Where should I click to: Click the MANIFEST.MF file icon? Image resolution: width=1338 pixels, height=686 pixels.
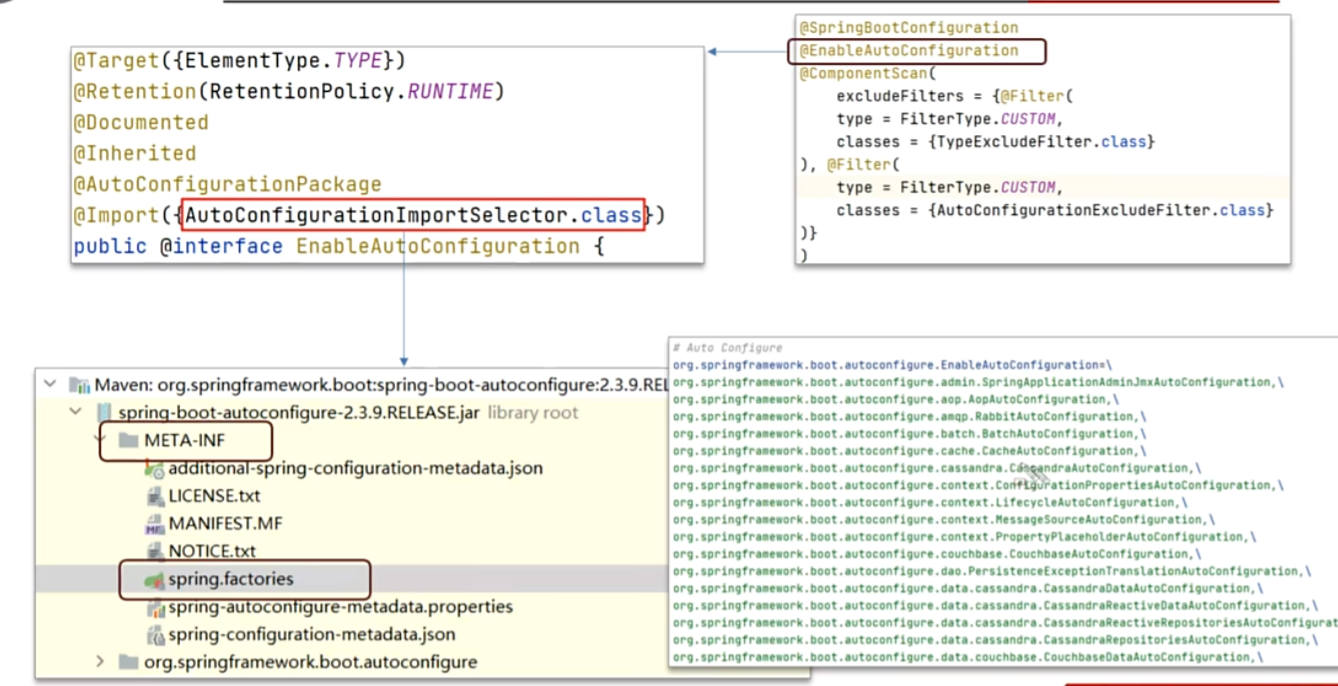(x=154, y=524)
